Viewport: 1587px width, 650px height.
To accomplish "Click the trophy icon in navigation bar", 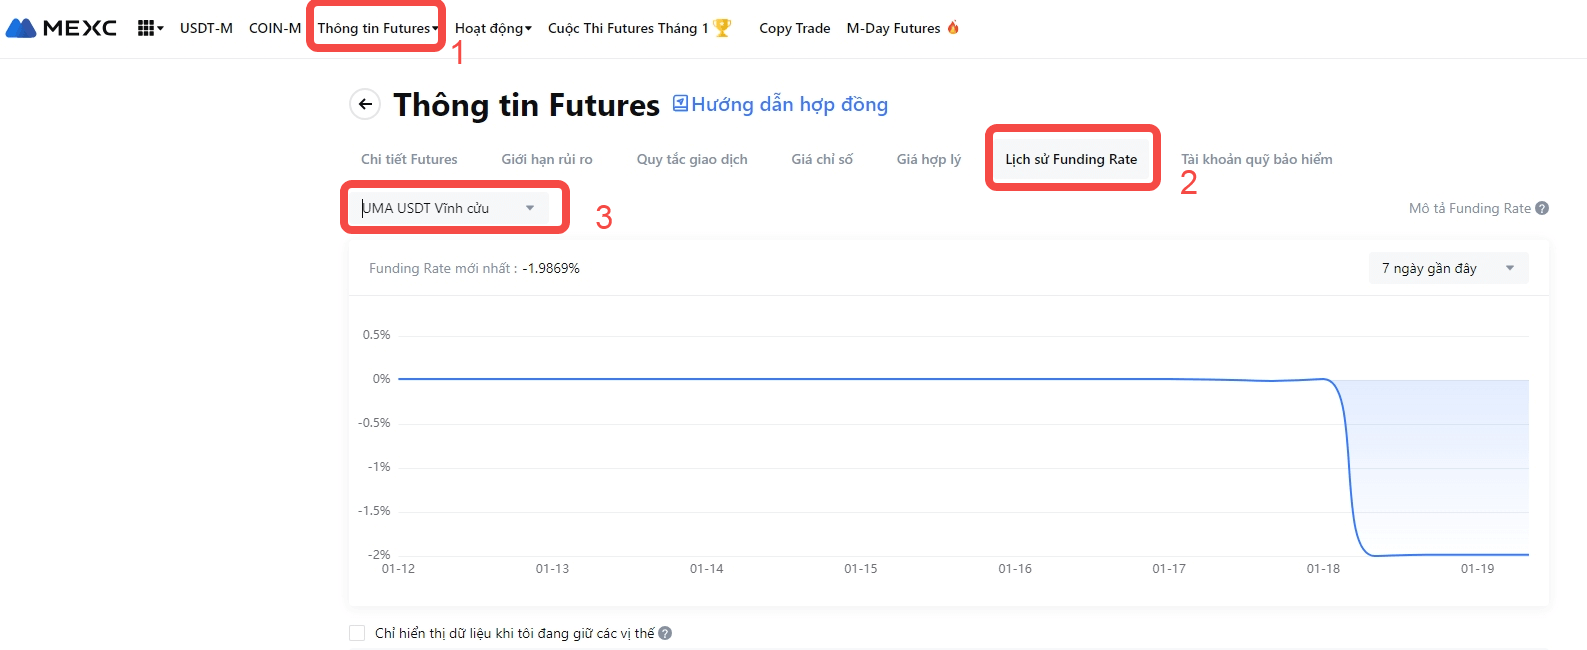I will coord(722,28).
